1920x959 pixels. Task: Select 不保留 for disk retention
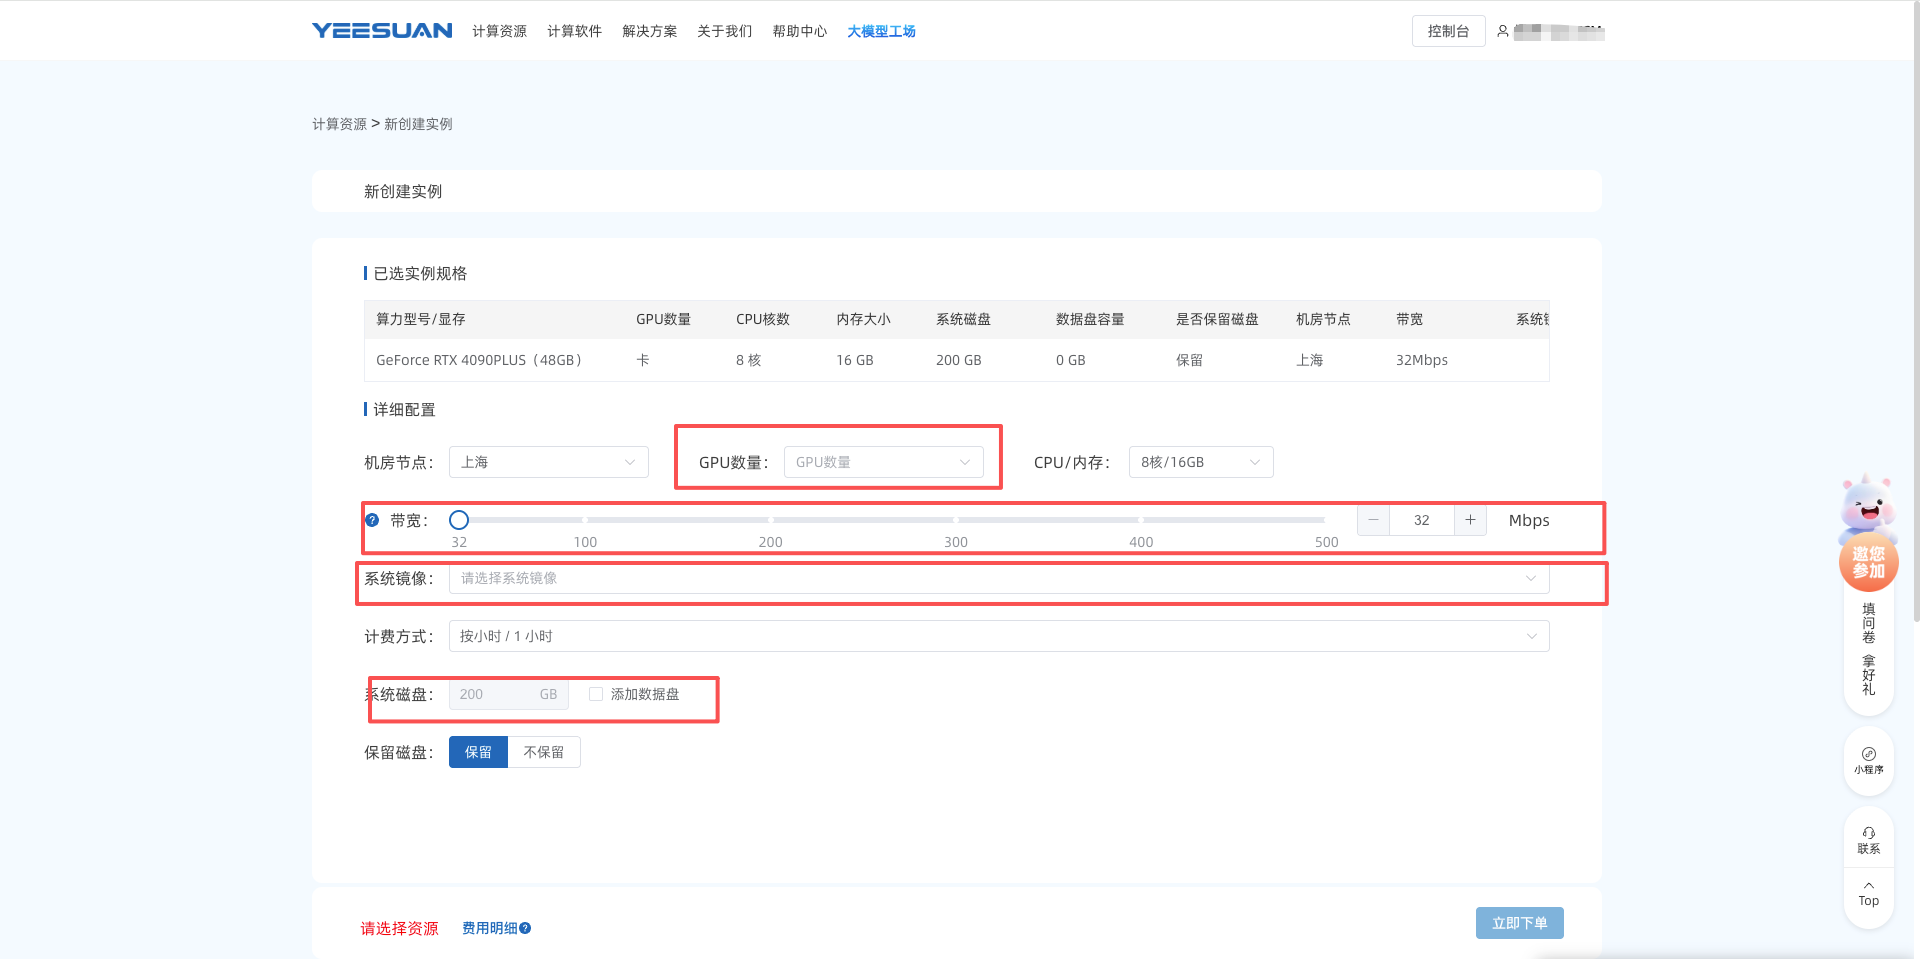(544, 752)
